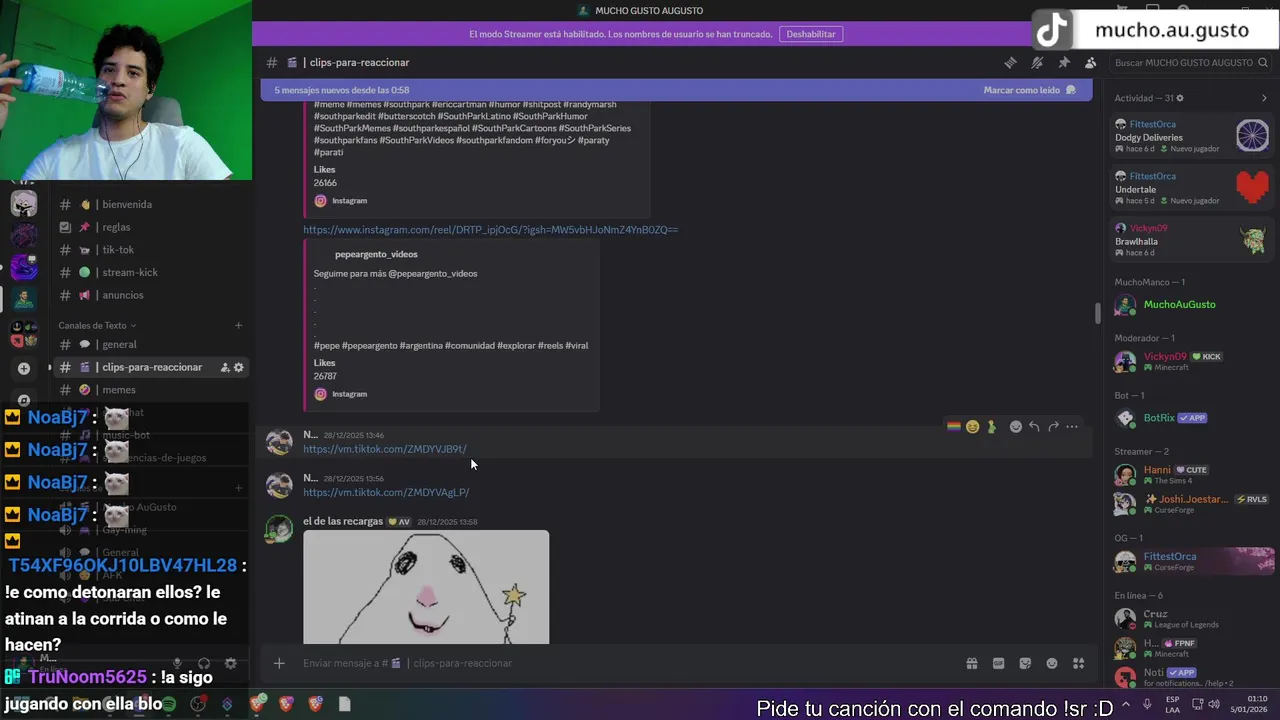The width and height of the screenshot is (1280, 720).
Task: Open the apps launcher icon
Action: click(1078, 663)
